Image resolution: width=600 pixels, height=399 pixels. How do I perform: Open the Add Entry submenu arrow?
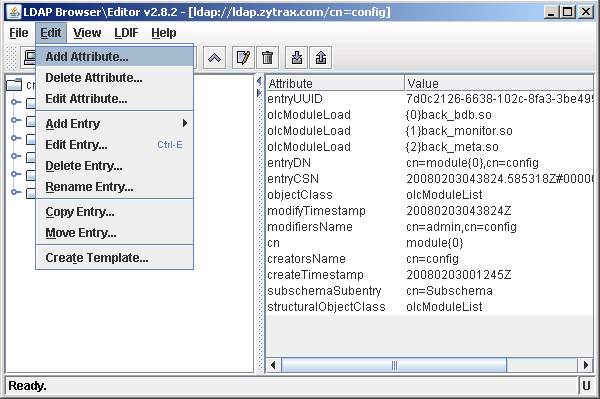[x=185, y=123]
